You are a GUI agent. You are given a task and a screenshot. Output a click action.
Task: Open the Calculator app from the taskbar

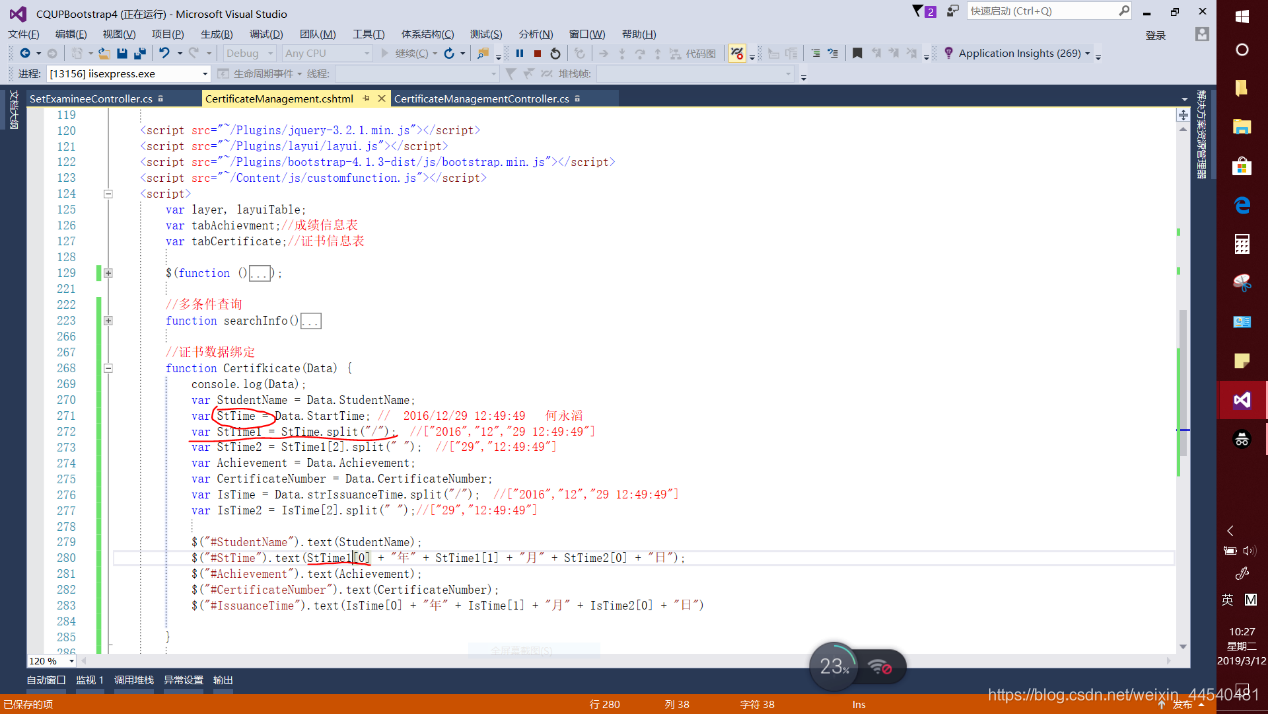pyautogui.click(x=1242, y=244)
